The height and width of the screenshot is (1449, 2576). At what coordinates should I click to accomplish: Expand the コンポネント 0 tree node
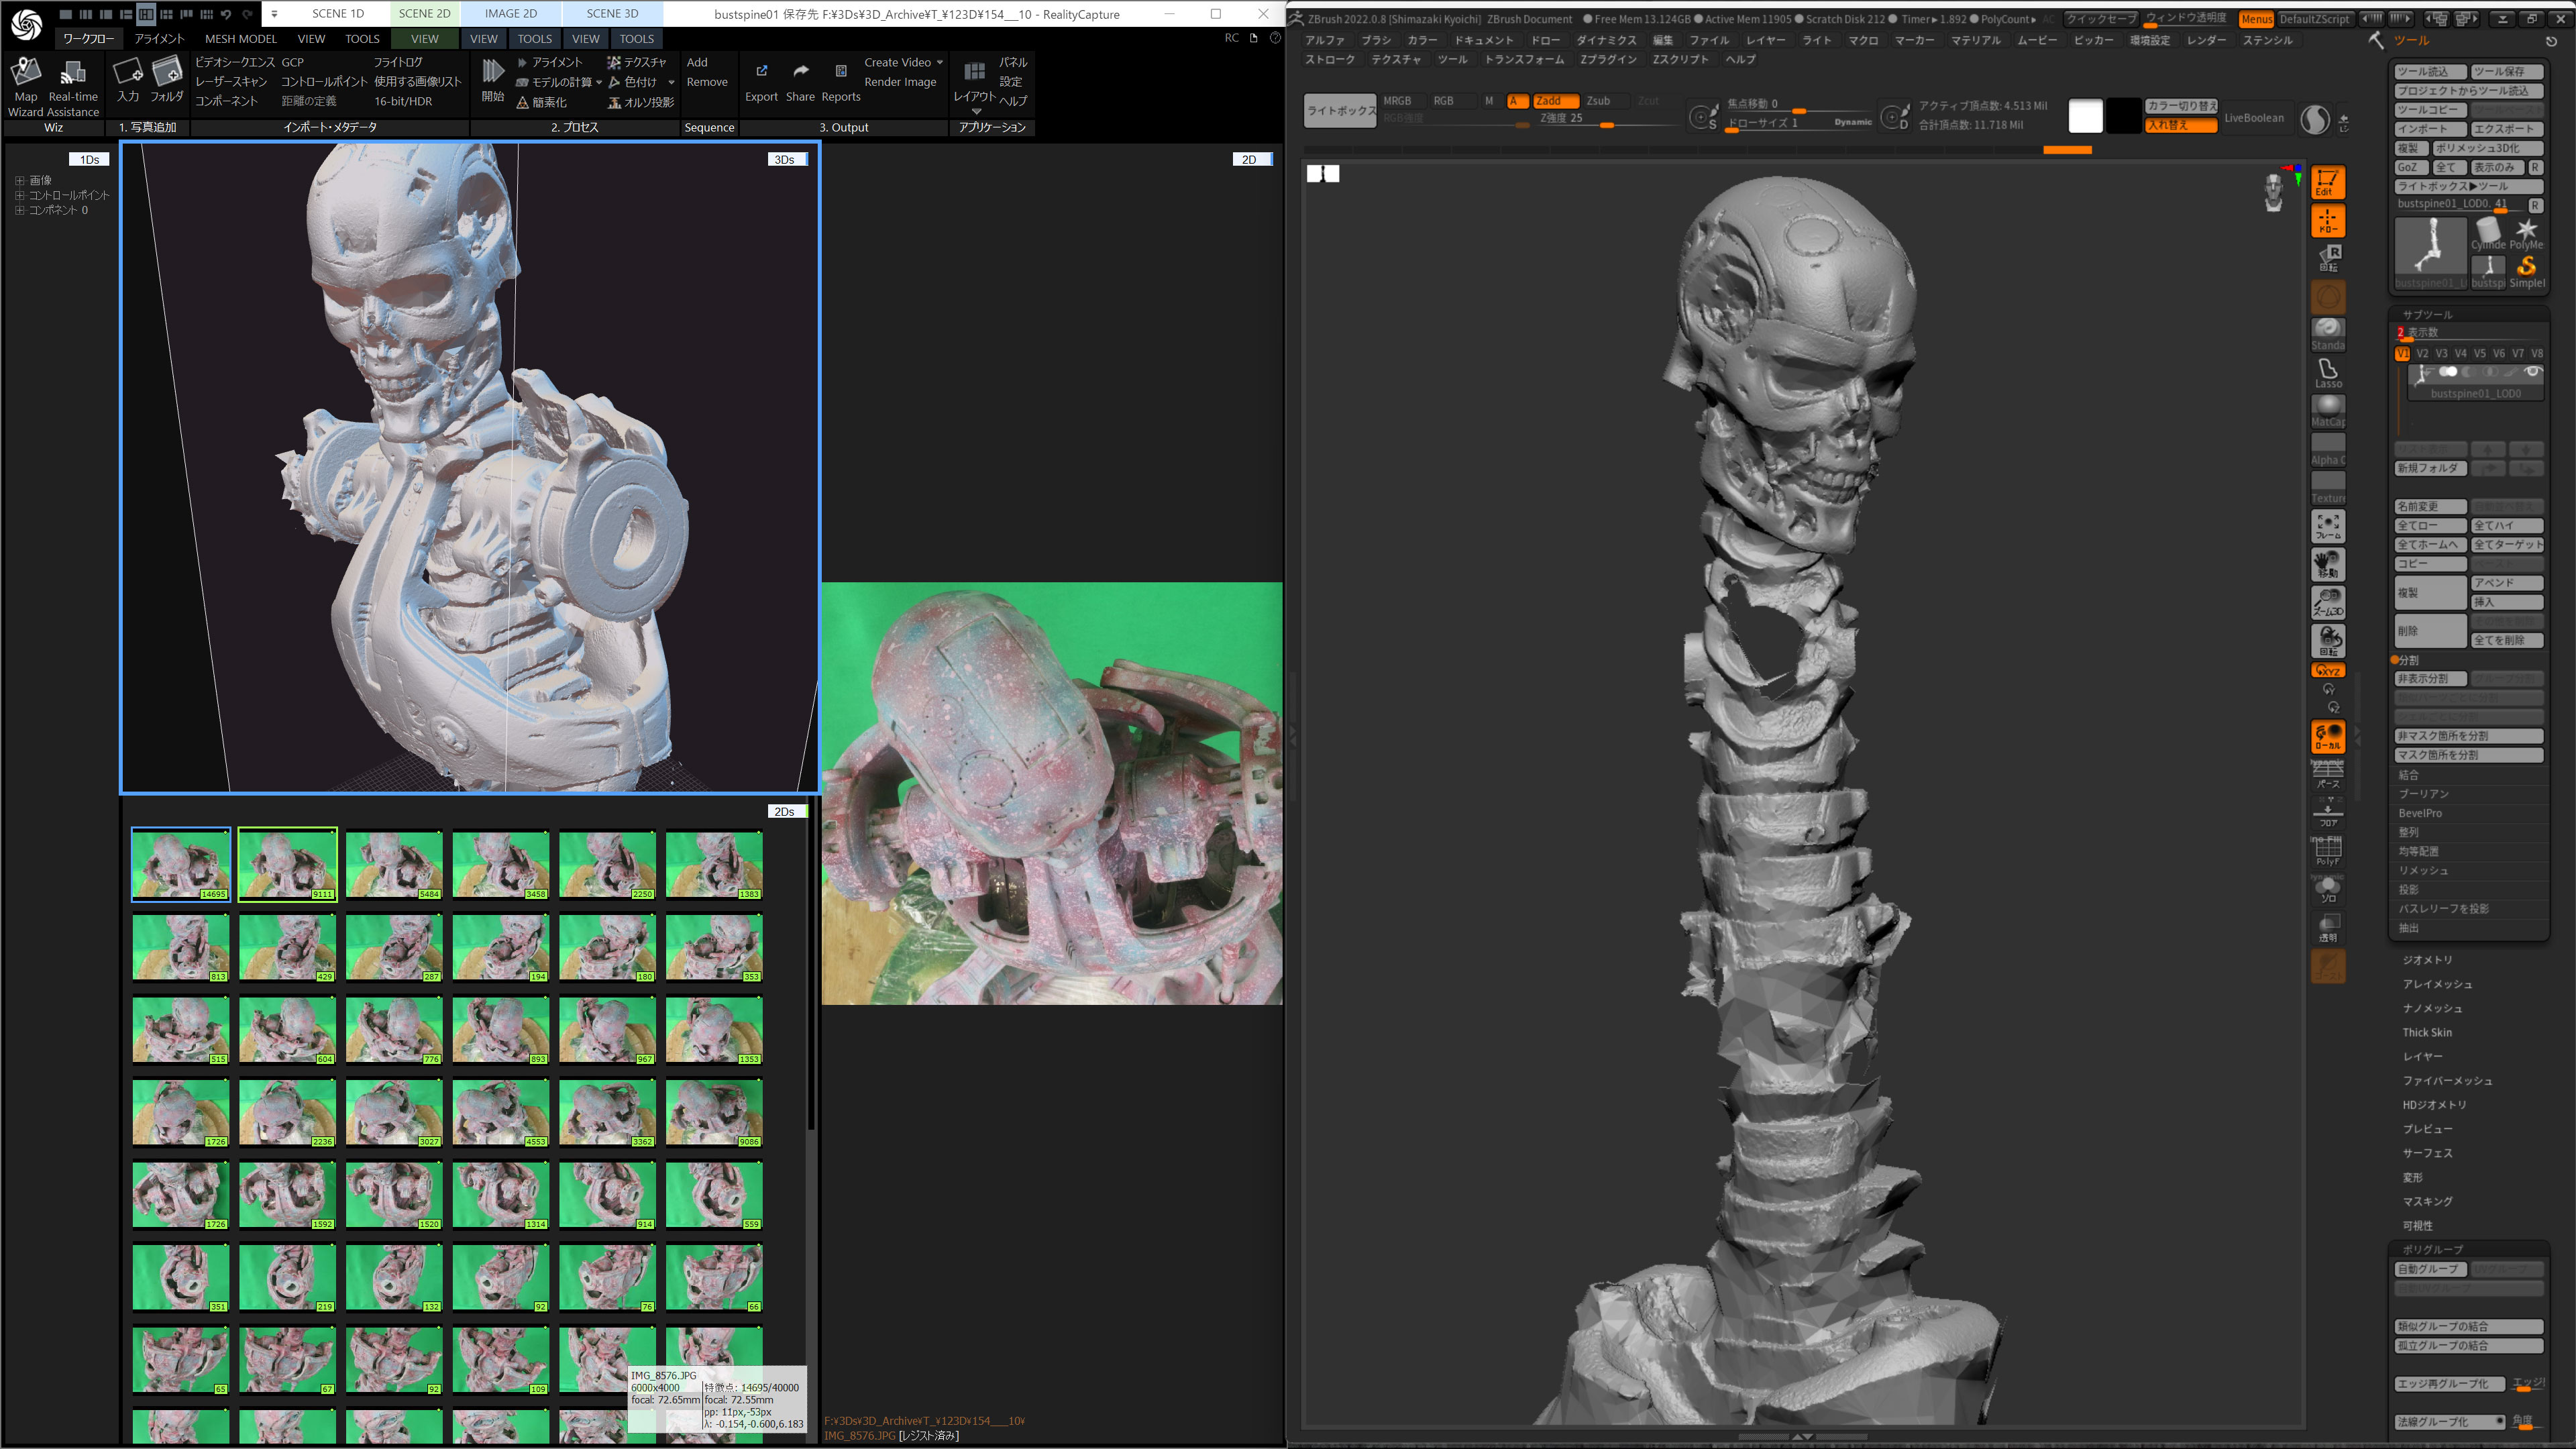tap(19, 210)
